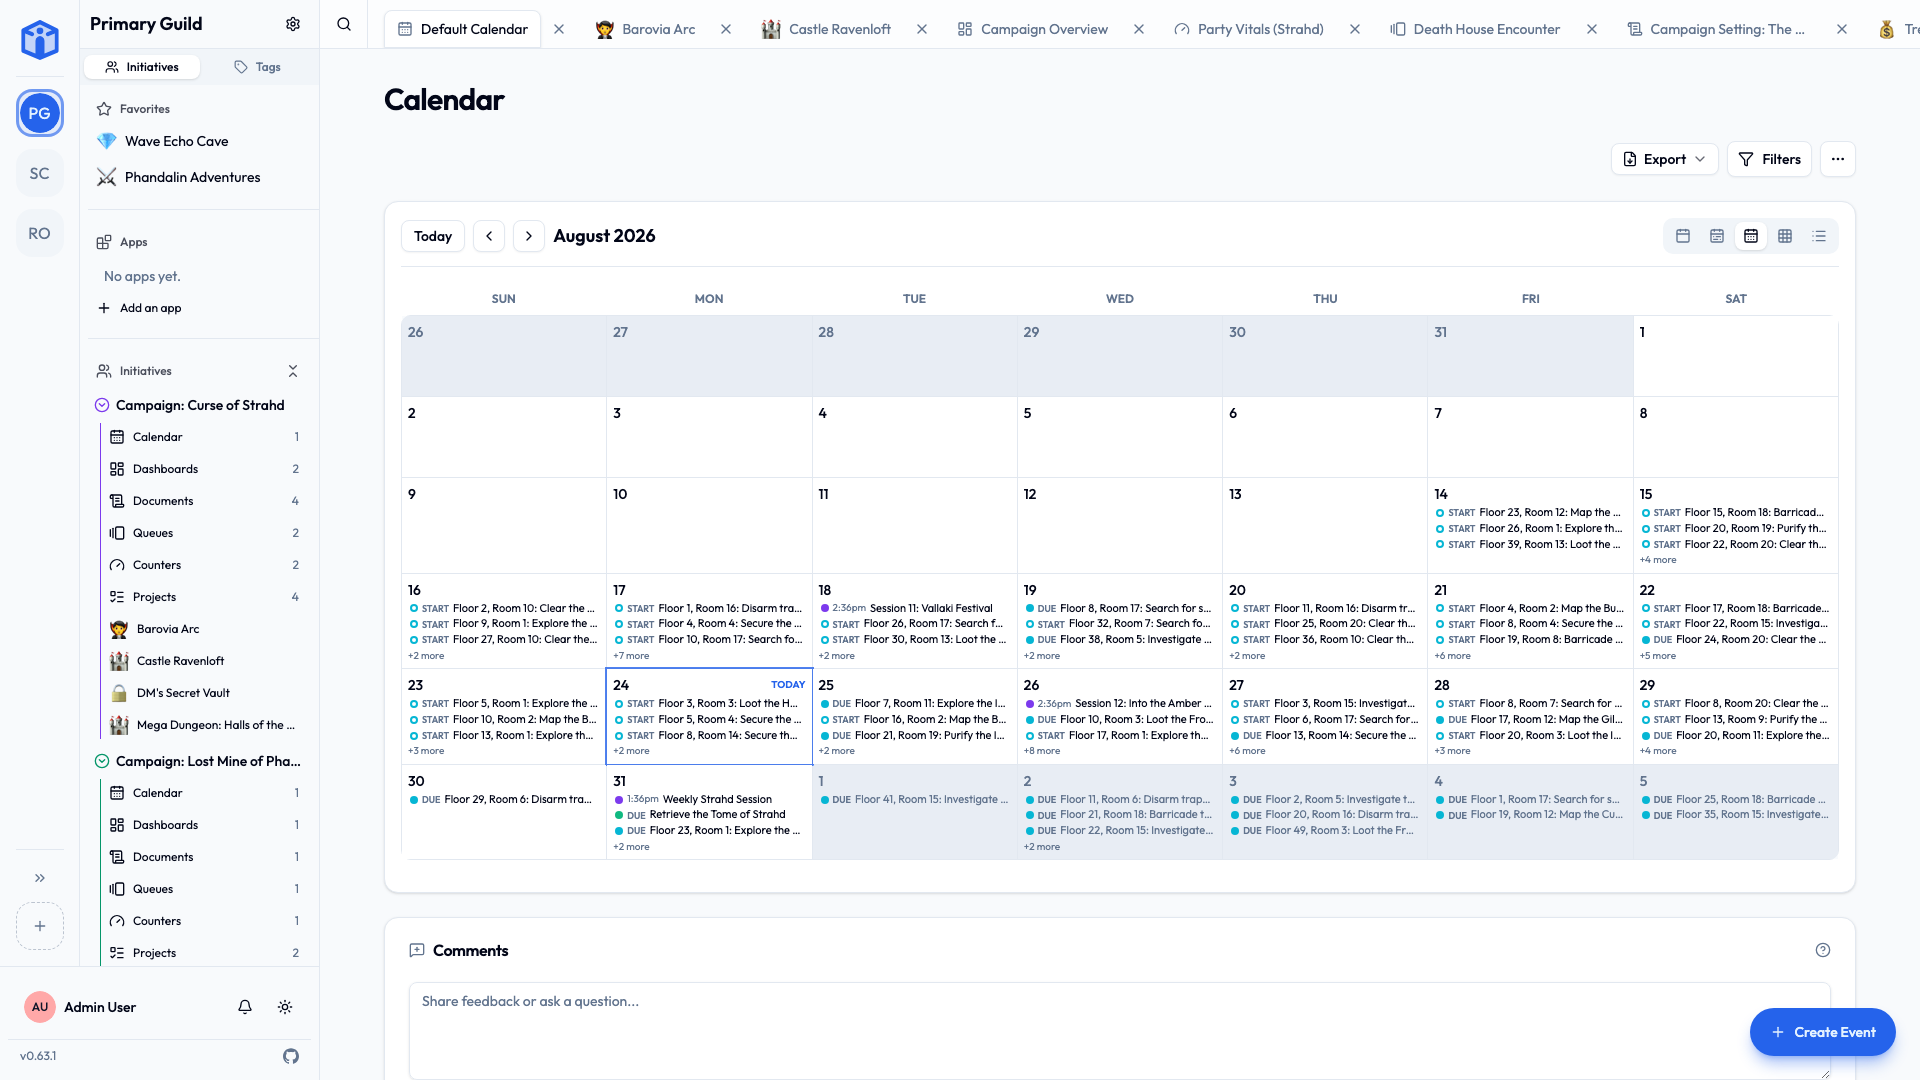1920x1080 pixels.
Task: Open the search magnifier icon
Action: tap(344, 24)
